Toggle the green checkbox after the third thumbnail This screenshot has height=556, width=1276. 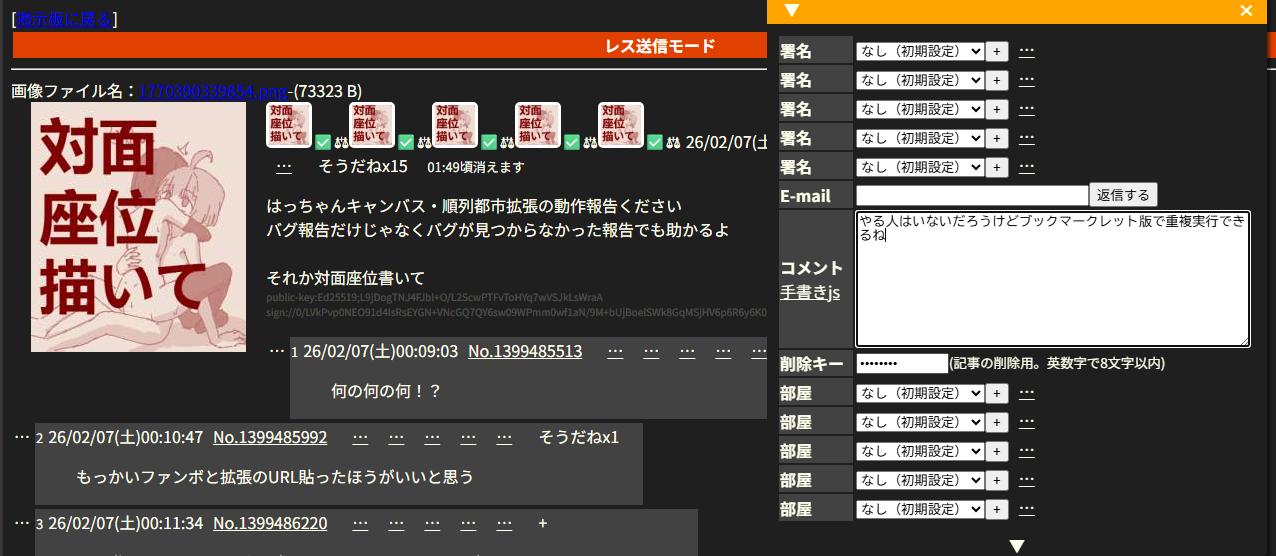[x=489, y=142]
